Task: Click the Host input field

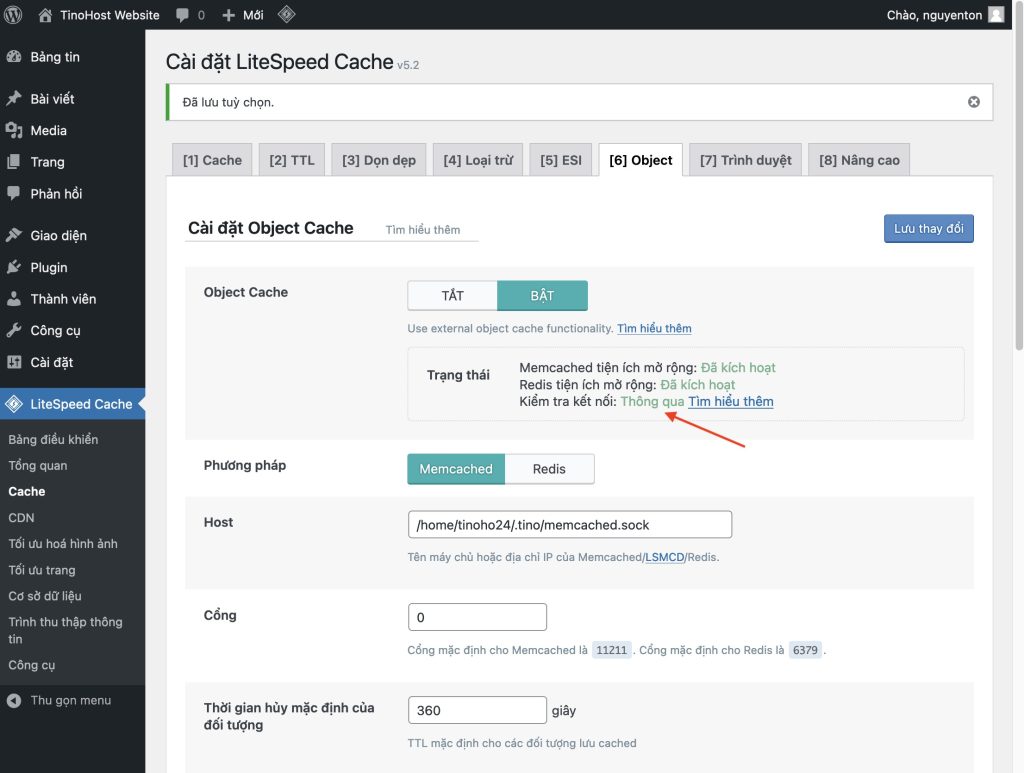Action: [570, 525]
